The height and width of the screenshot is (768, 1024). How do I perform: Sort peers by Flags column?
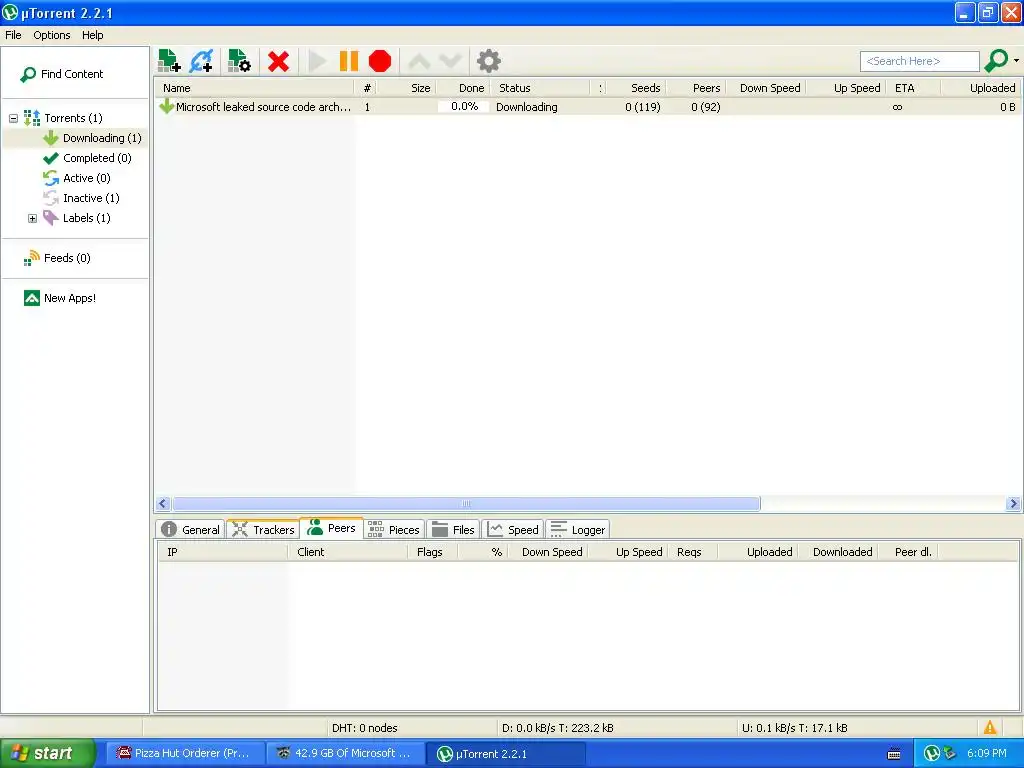coord(432,552)
